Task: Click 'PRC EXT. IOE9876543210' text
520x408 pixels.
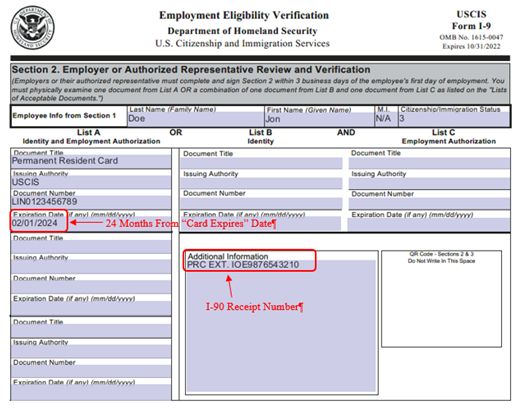Action: [x=243, y=265]
